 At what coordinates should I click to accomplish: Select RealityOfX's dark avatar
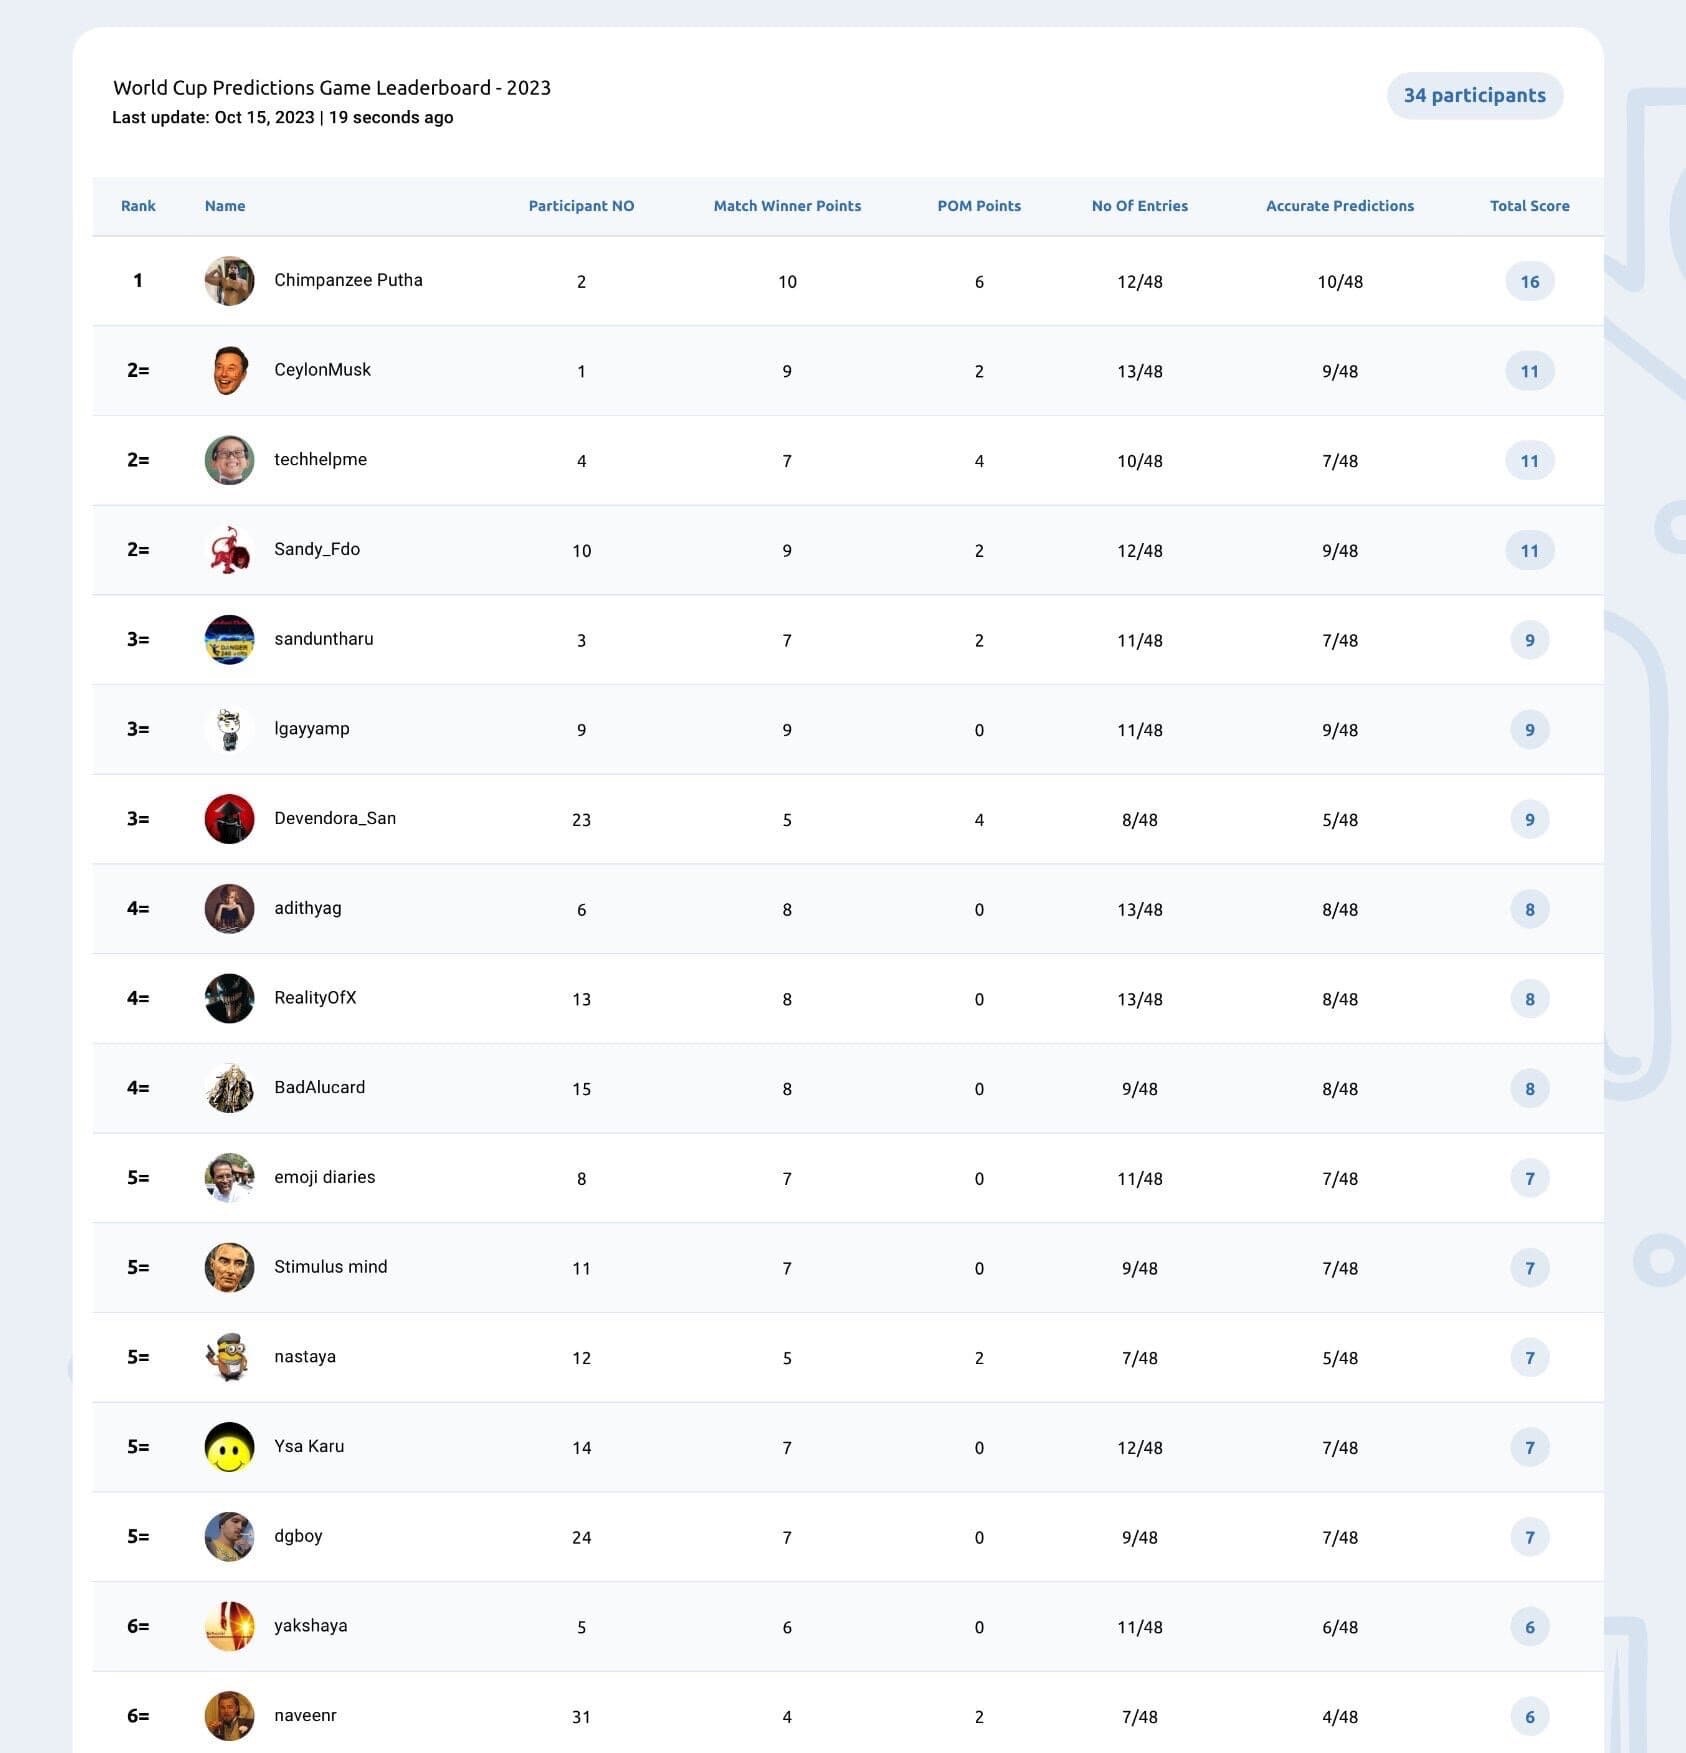coord(229,998)
